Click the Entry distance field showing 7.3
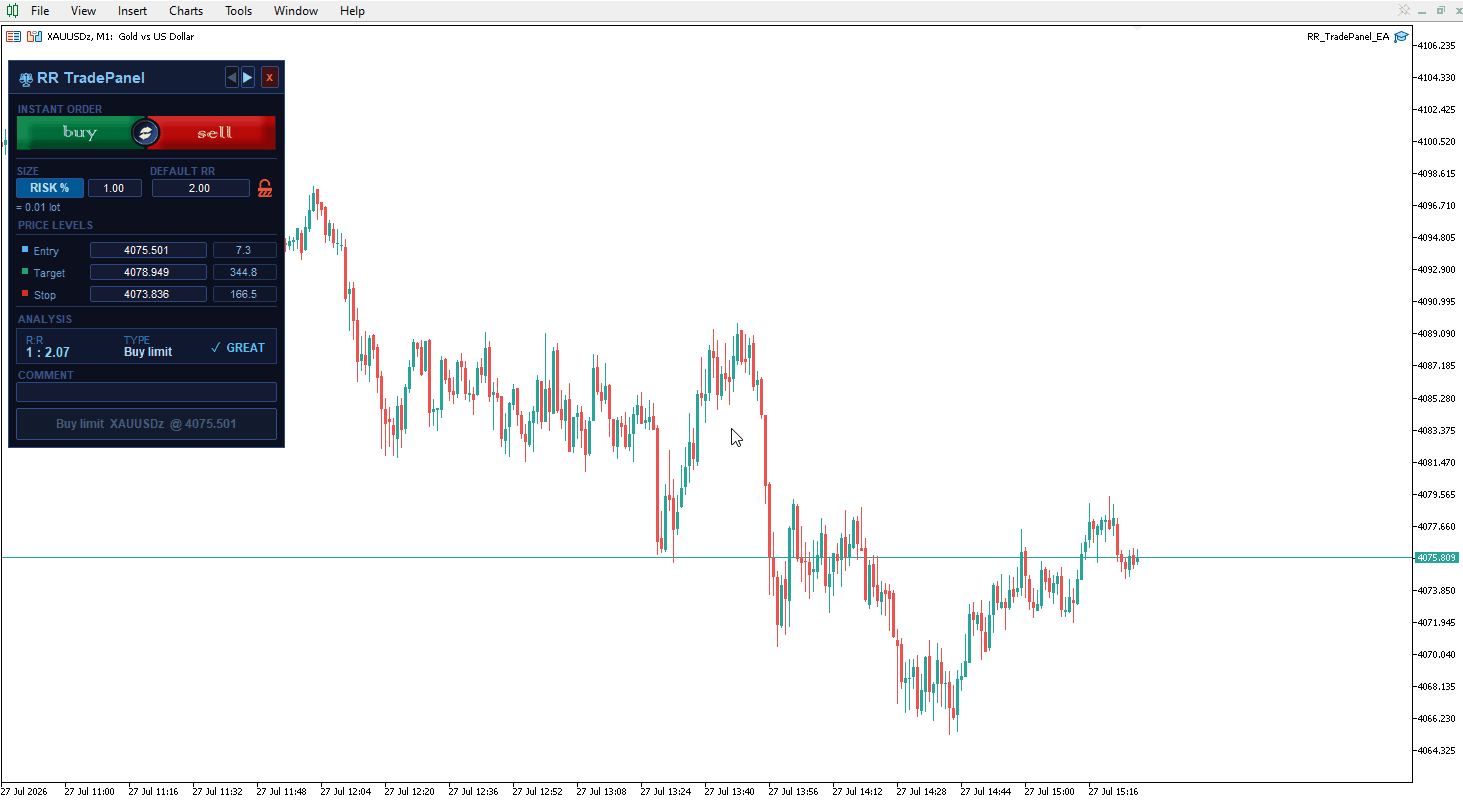 pos(245,250)
